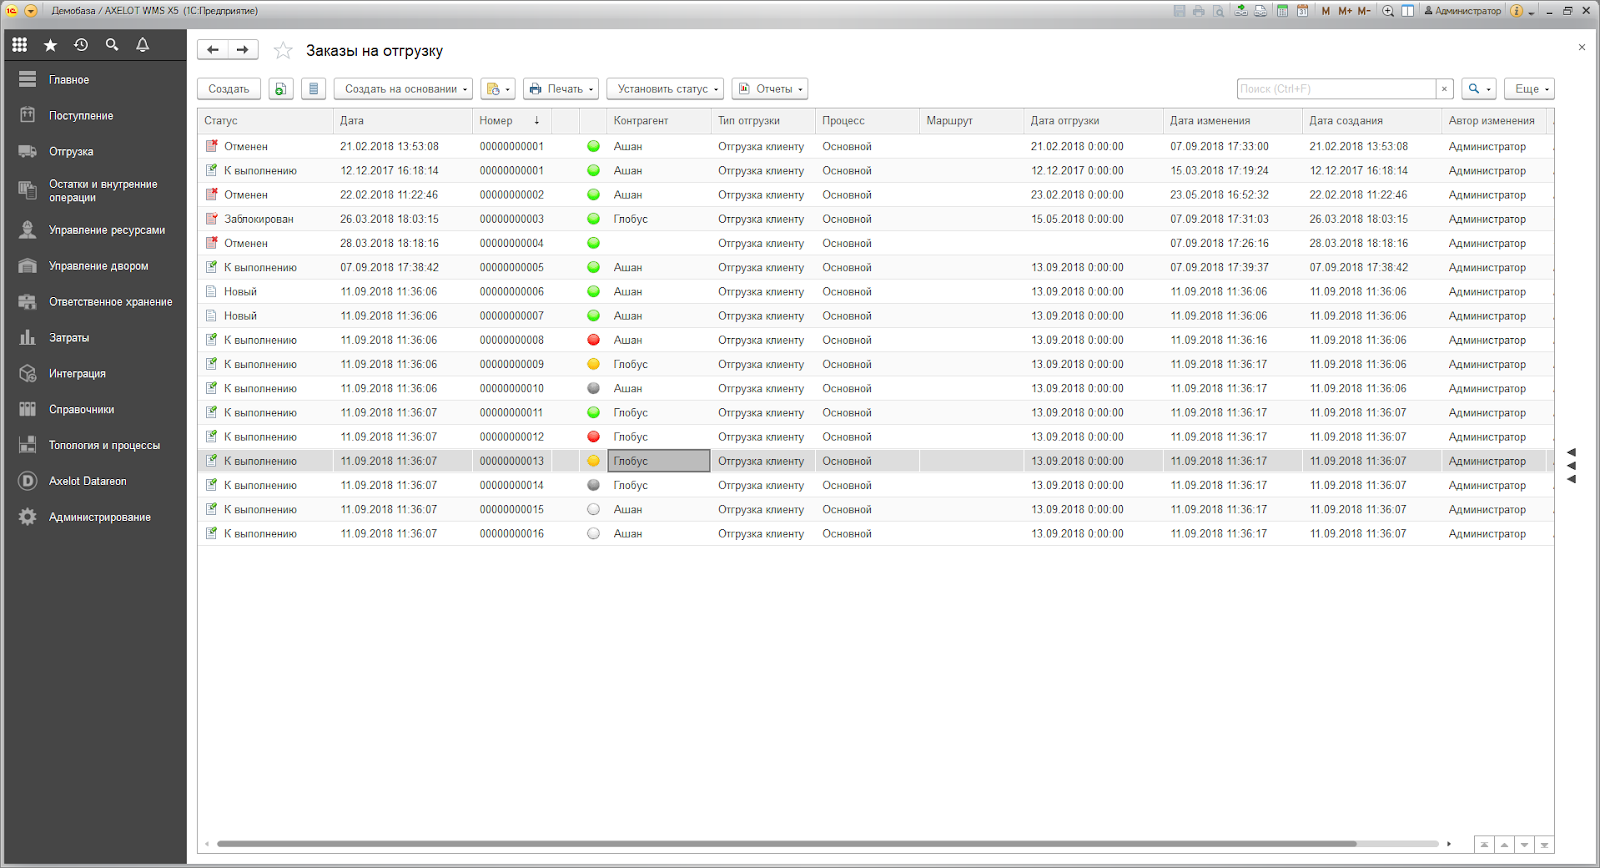Open Axelot Datareon section
1600x868 pixels.
coord(94,482)
